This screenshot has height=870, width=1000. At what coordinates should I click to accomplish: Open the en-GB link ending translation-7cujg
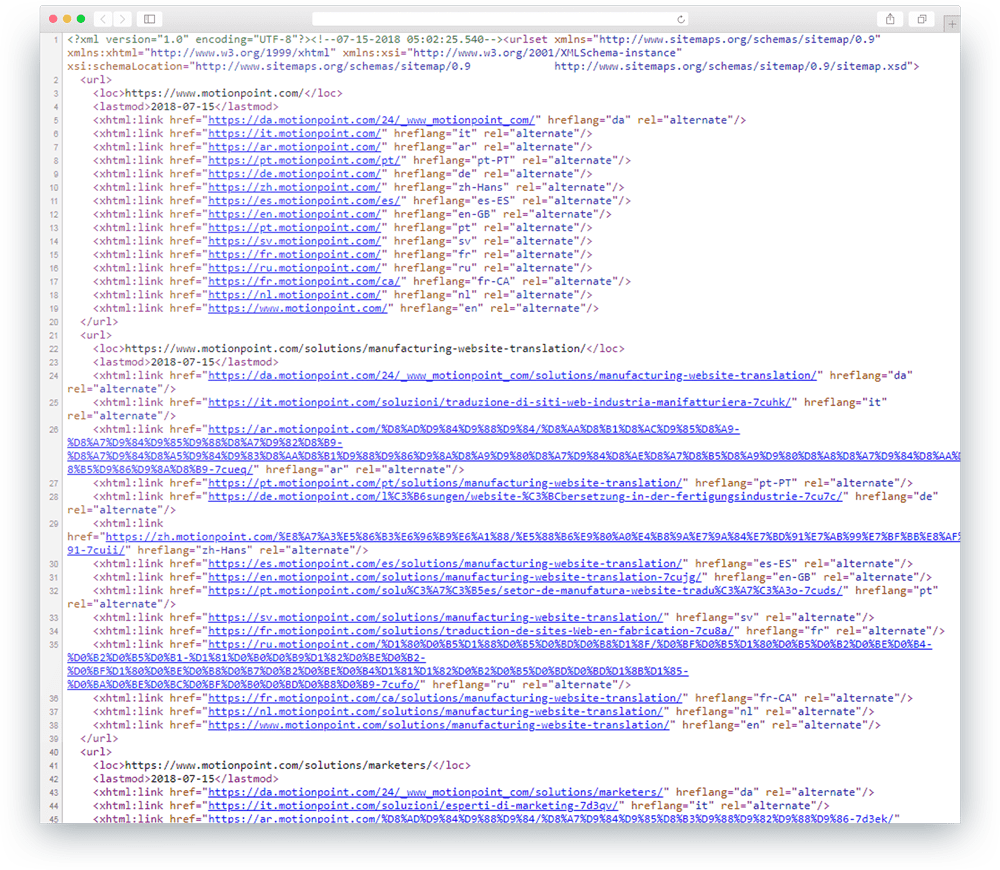coord(455,577)
